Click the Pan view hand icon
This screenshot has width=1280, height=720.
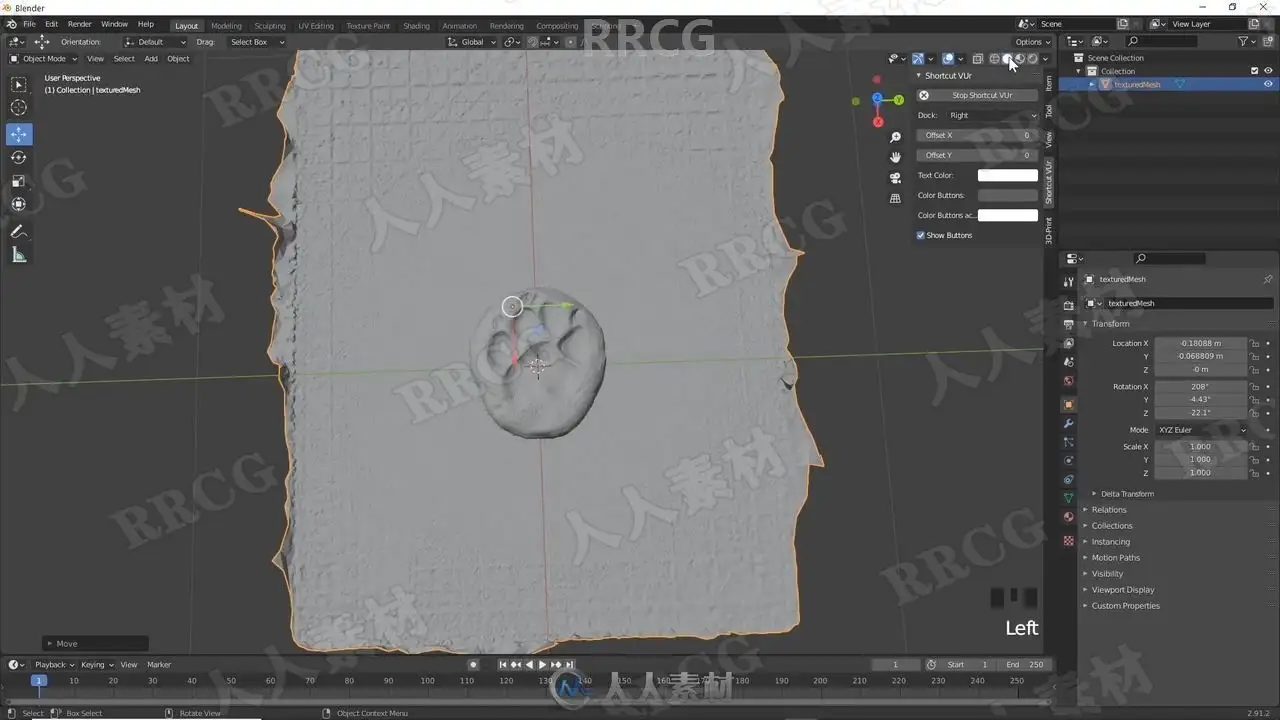[x=896, y=157]
